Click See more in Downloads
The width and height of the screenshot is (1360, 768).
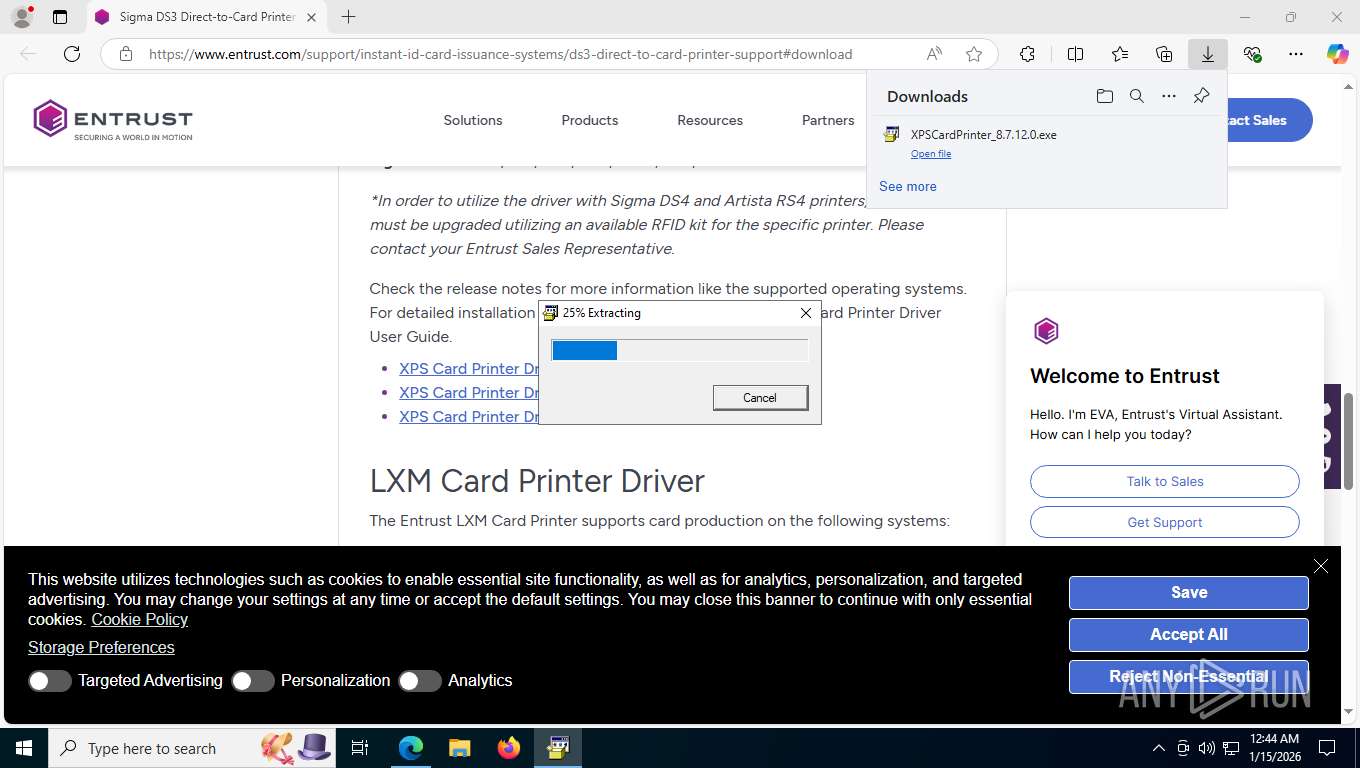pos(908,186)
